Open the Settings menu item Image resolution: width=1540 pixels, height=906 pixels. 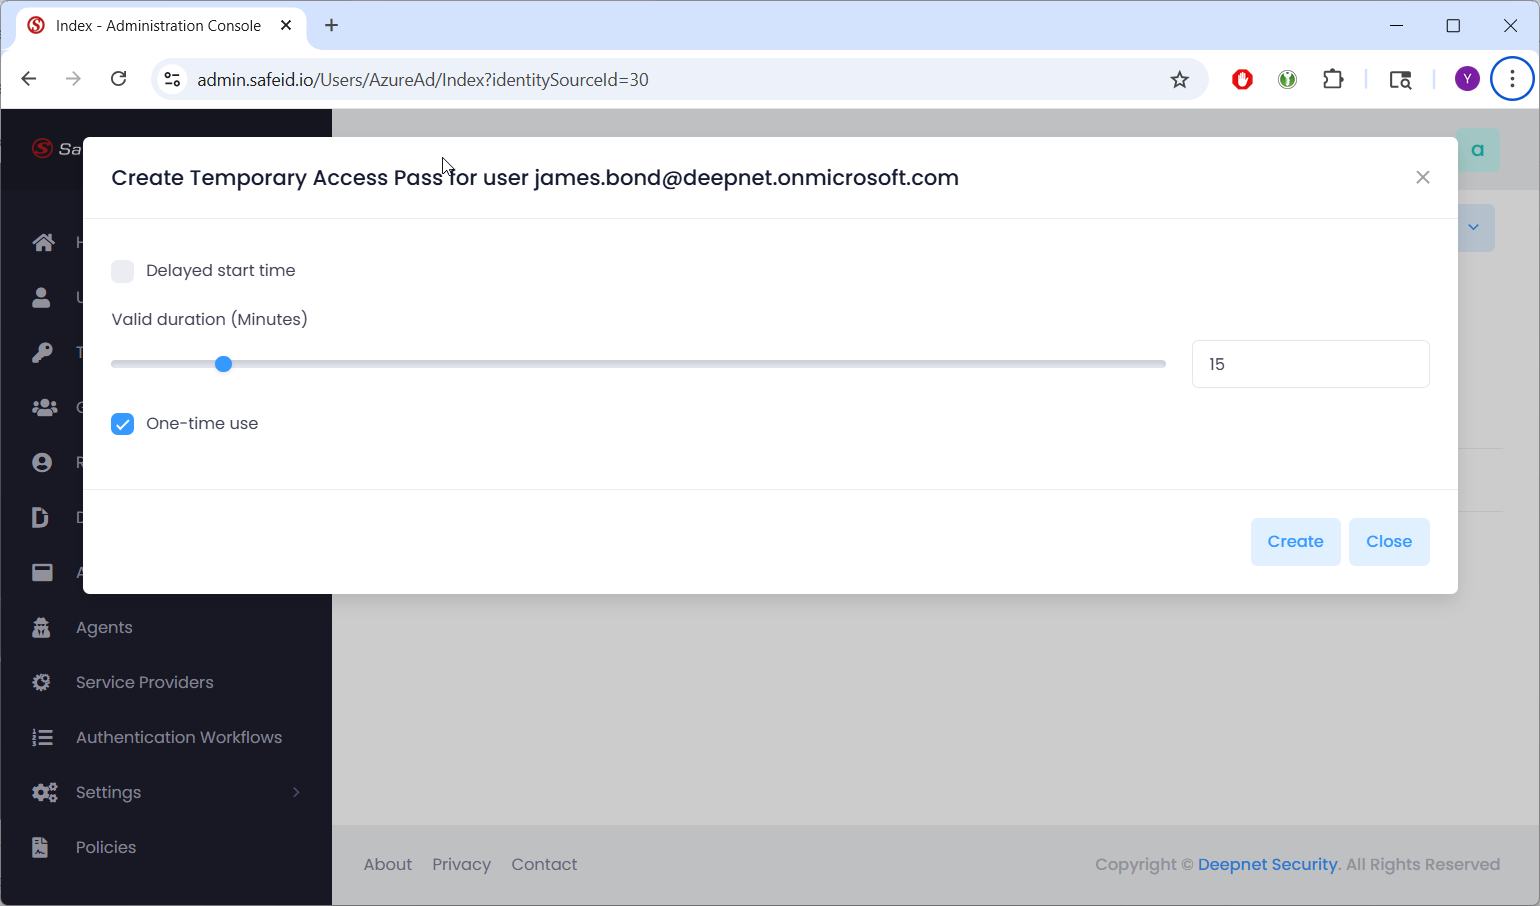pyautogui.click(x=108, y=792)
